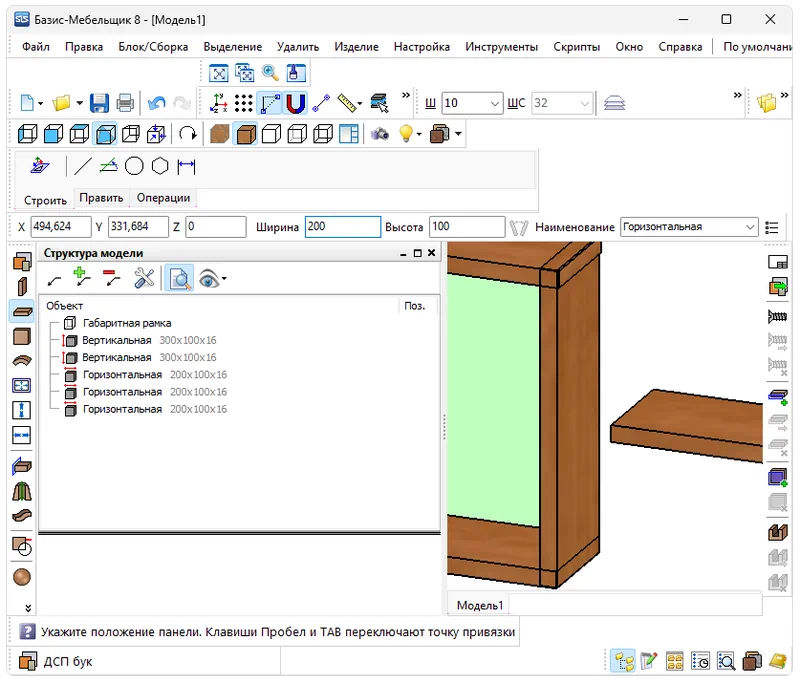This screenshot has height=683, width=800.
Task: Select the vertical panel tool
Action: pyautogui.click(x=22, y=287)
